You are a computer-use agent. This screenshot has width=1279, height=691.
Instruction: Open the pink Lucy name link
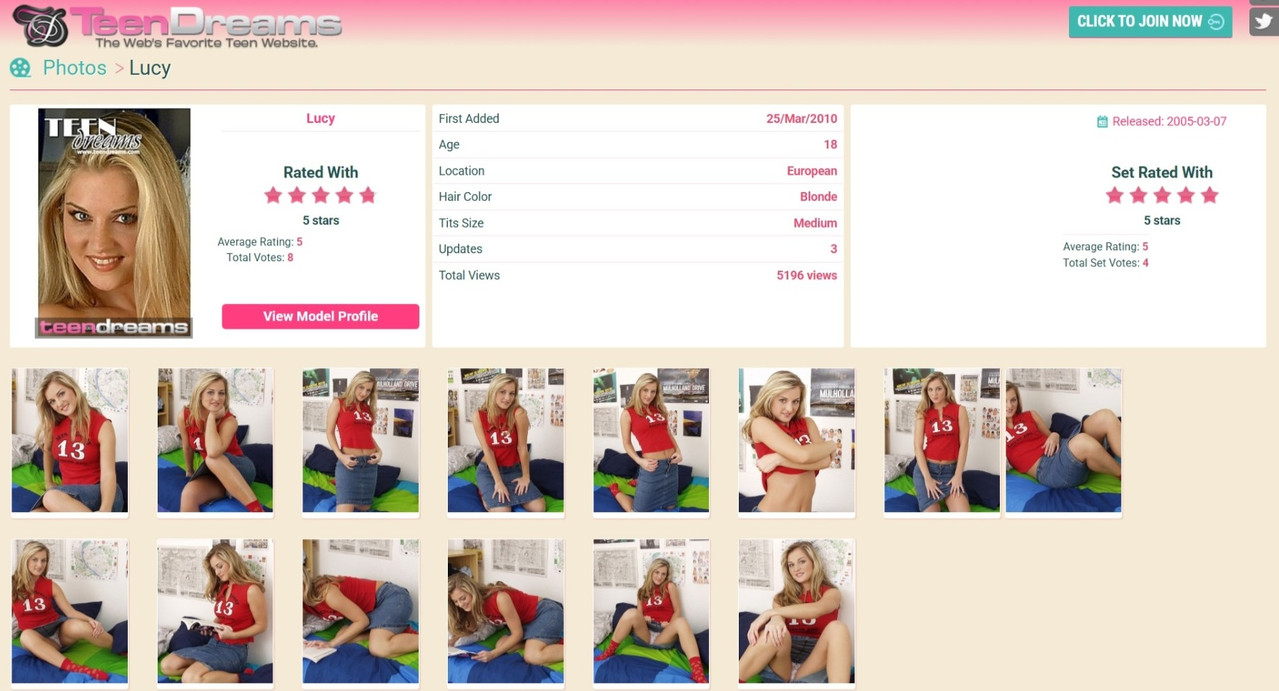click(x=320, y=118)
